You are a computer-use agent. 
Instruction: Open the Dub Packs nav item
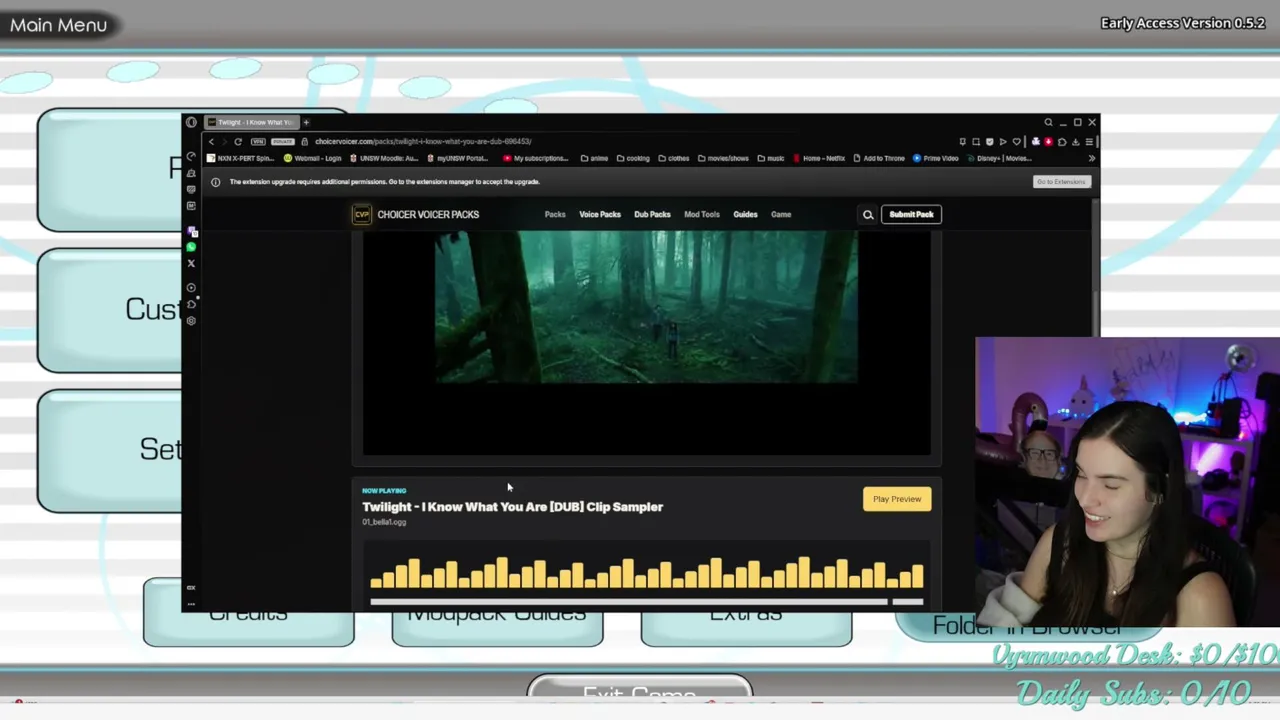click(652, 214)
